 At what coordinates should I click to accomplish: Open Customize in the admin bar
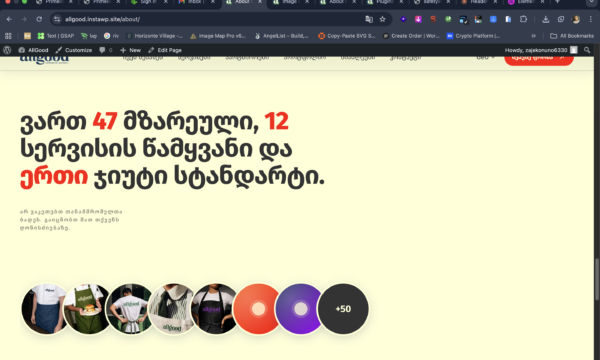(74, 50)
